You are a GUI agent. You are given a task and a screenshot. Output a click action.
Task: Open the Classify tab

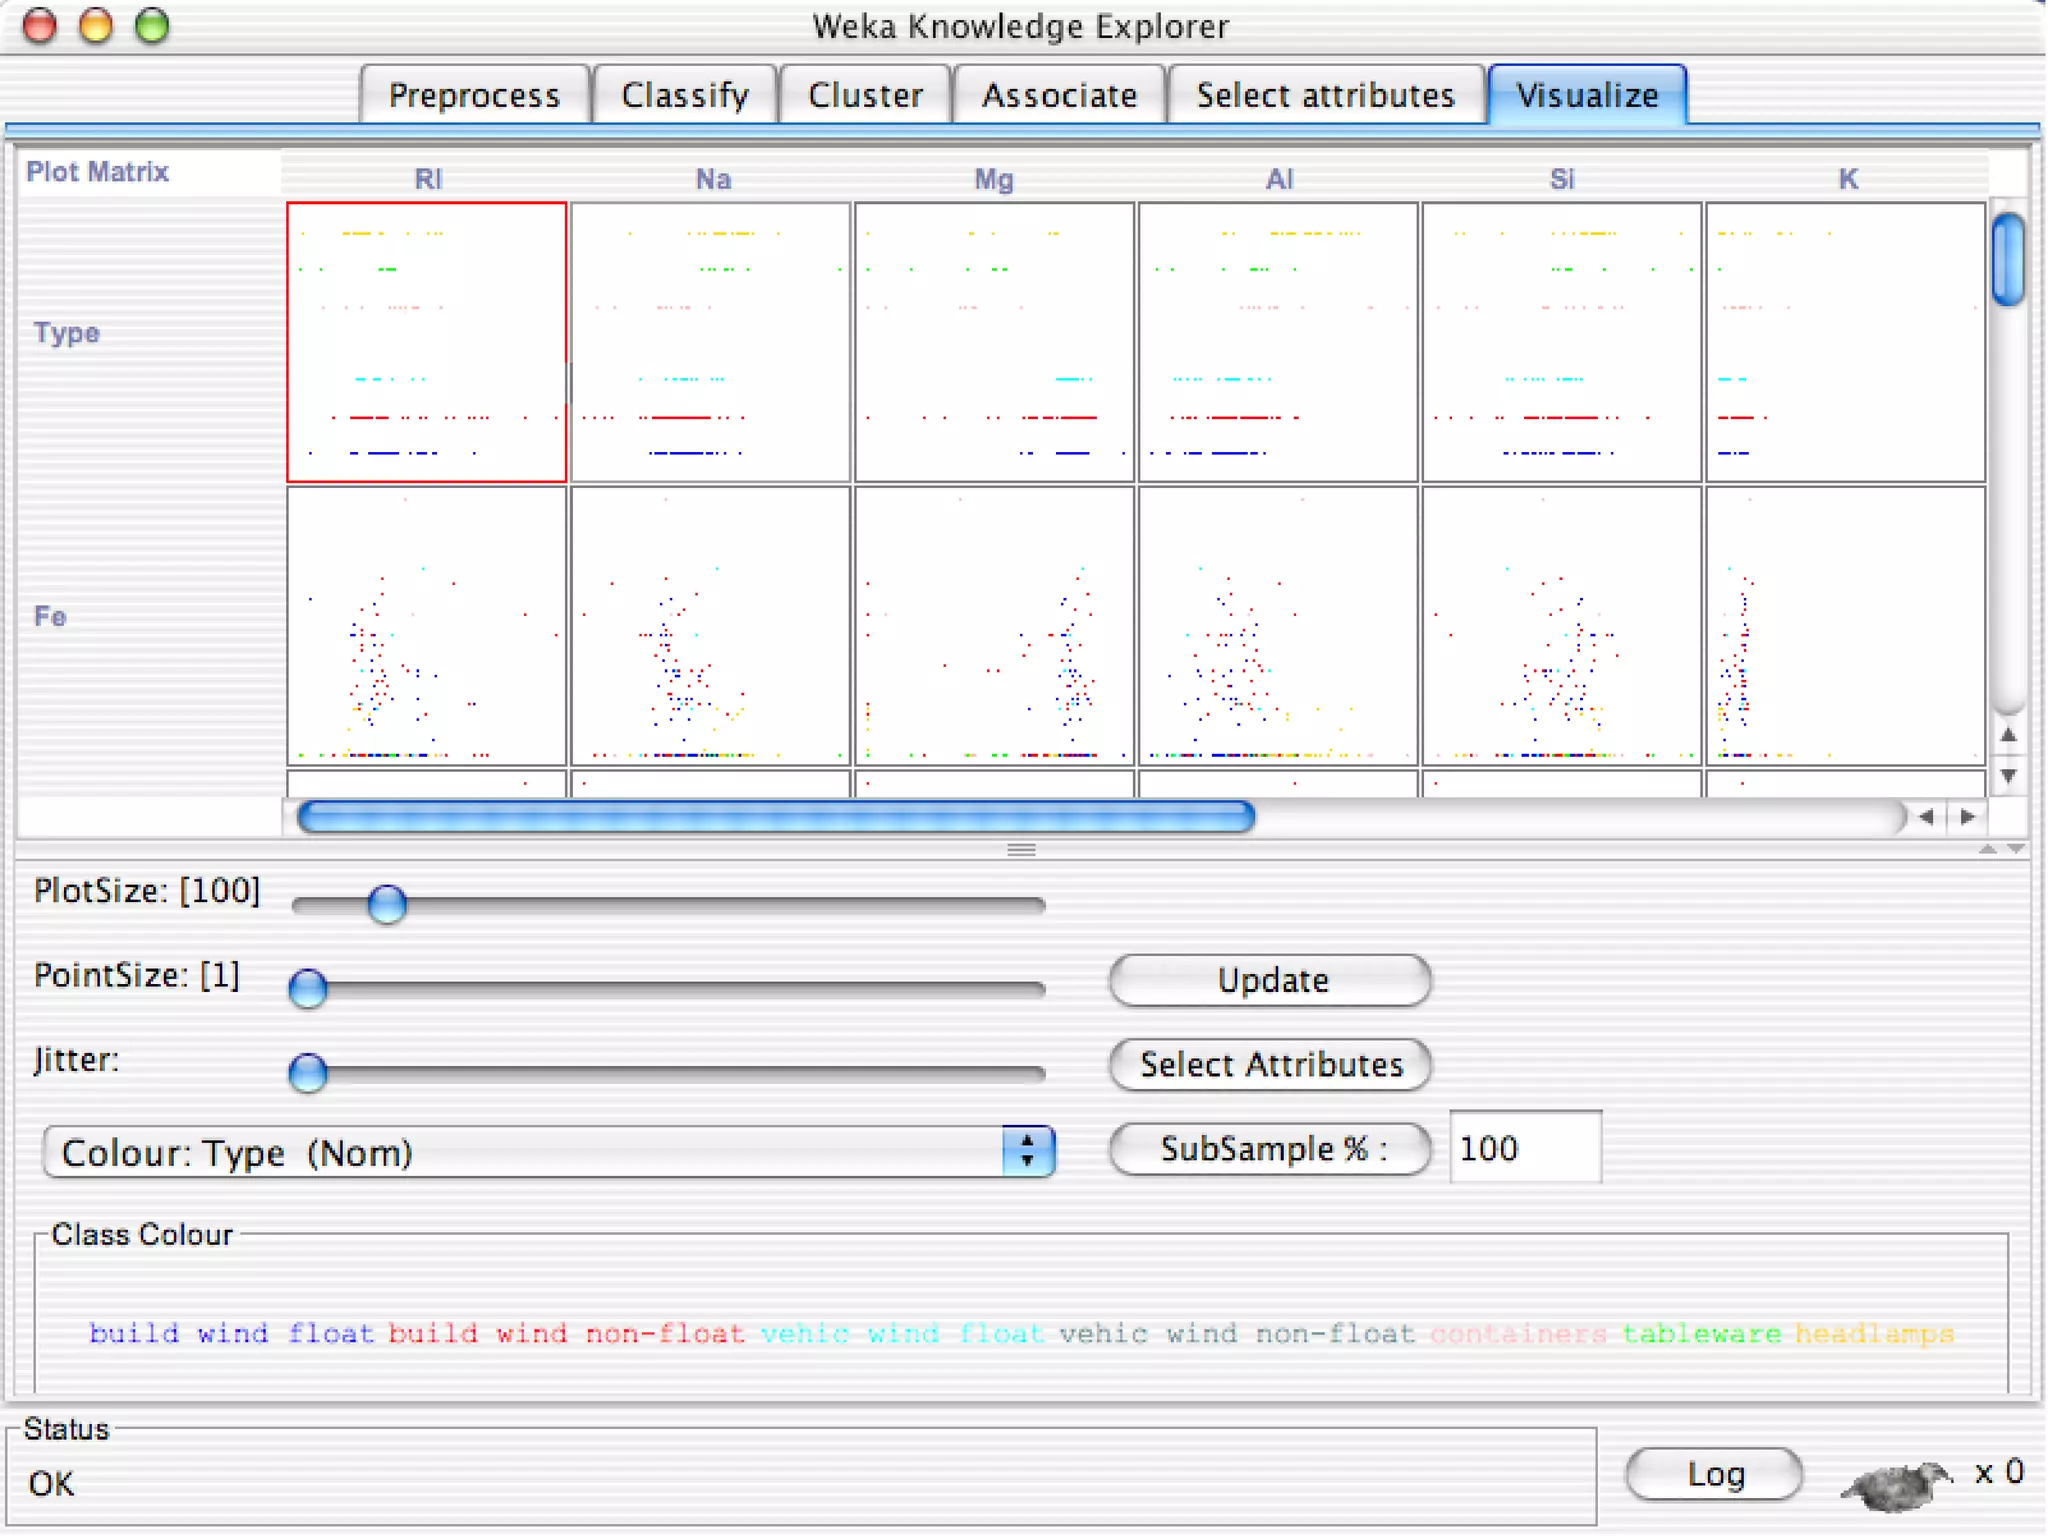click(685, 95)
